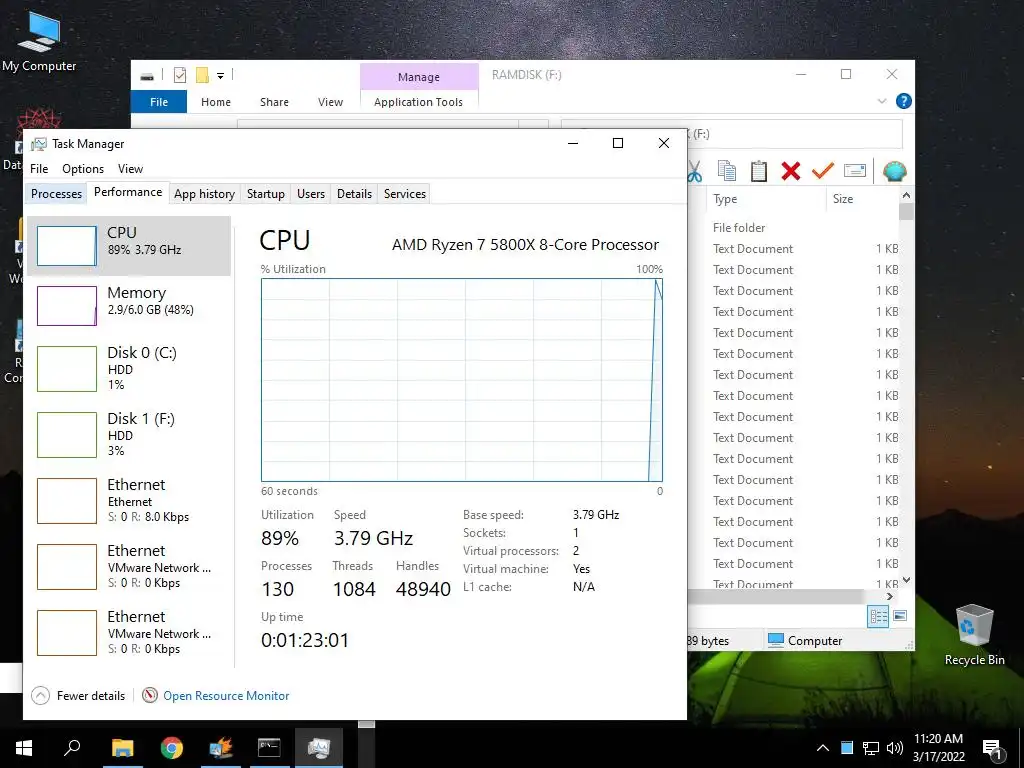
Task: Switch Explorer to large icons view
Action: [900, 616]
